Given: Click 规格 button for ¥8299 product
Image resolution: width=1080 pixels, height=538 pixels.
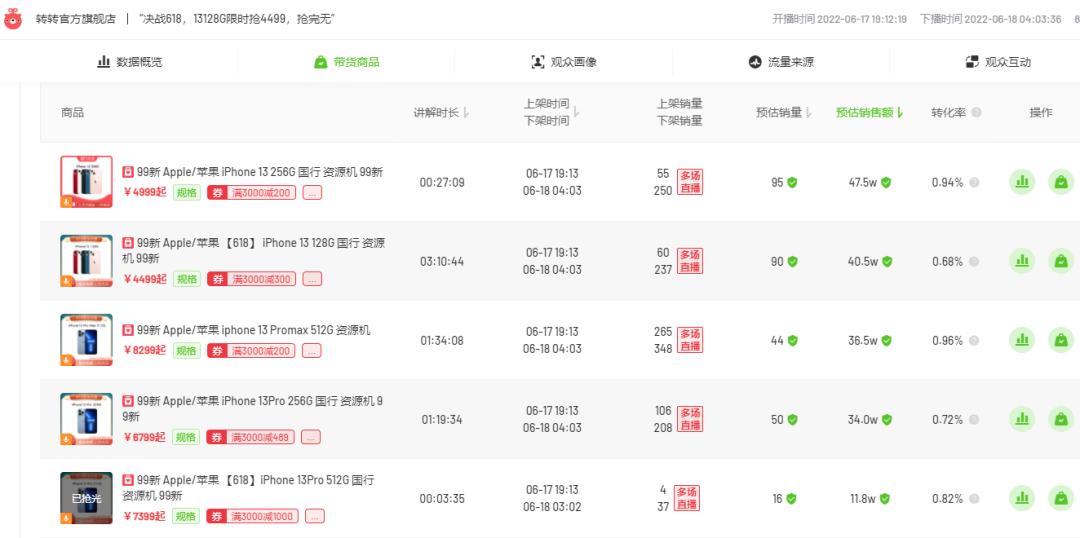Looking at the screenshot, I should 186,351.
